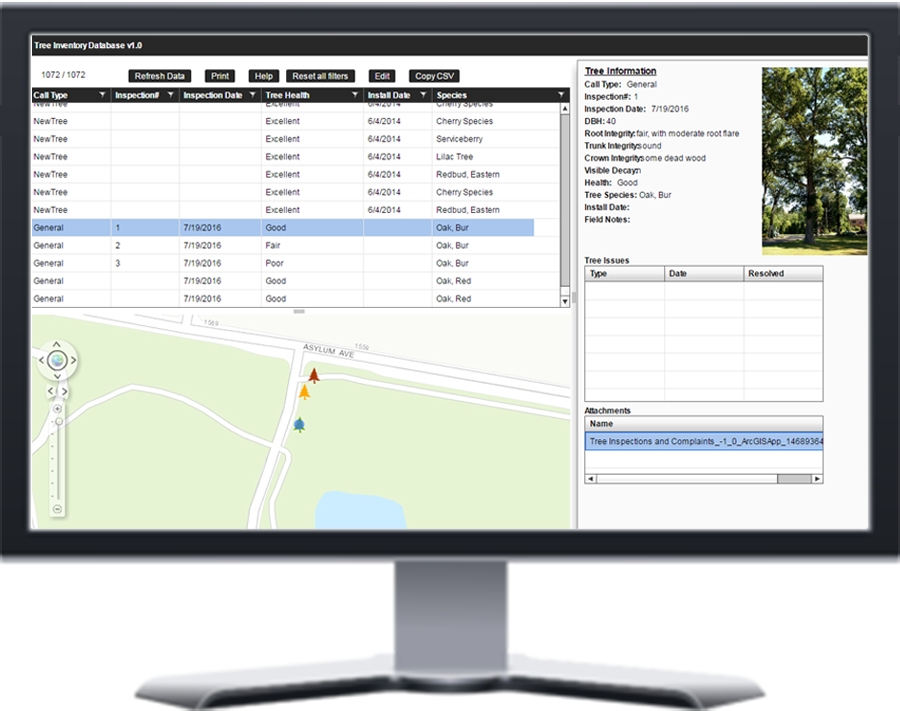This screenshot has height=711, width=900.
Task: Click the Reset all filters button
Action: 320,76
